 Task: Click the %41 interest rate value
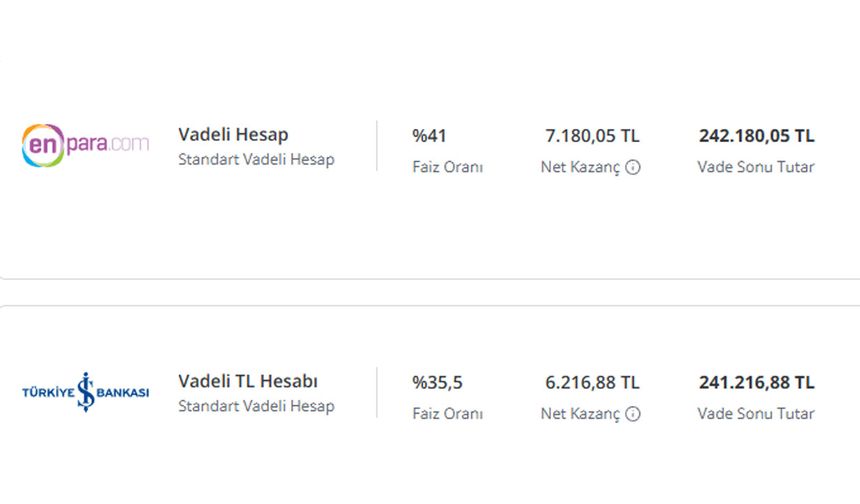coord(429,136)
